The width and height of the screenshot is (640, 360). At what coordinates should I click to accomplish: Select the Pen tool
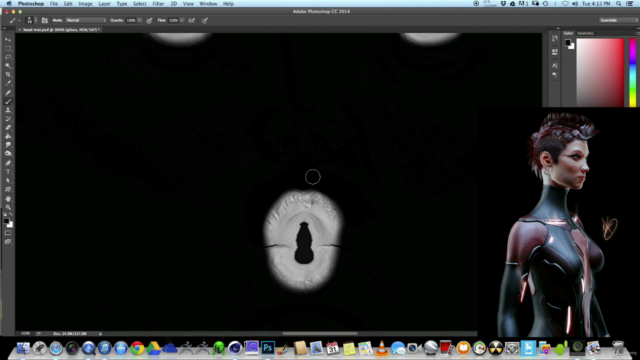tap(8, 163)
